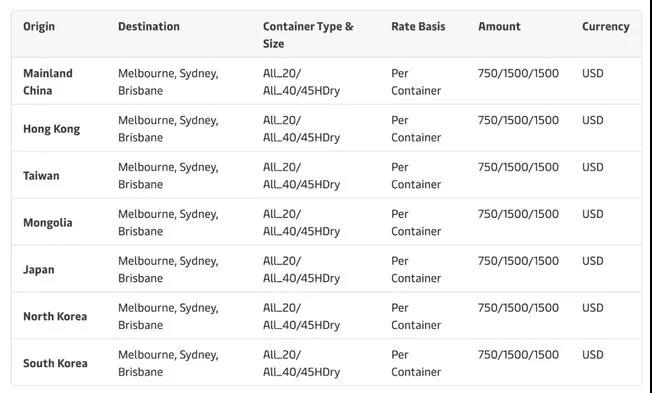This screenshot has height=393, width=652.
Task: Select the Mainland China origin cell
Action: [48, 82]
